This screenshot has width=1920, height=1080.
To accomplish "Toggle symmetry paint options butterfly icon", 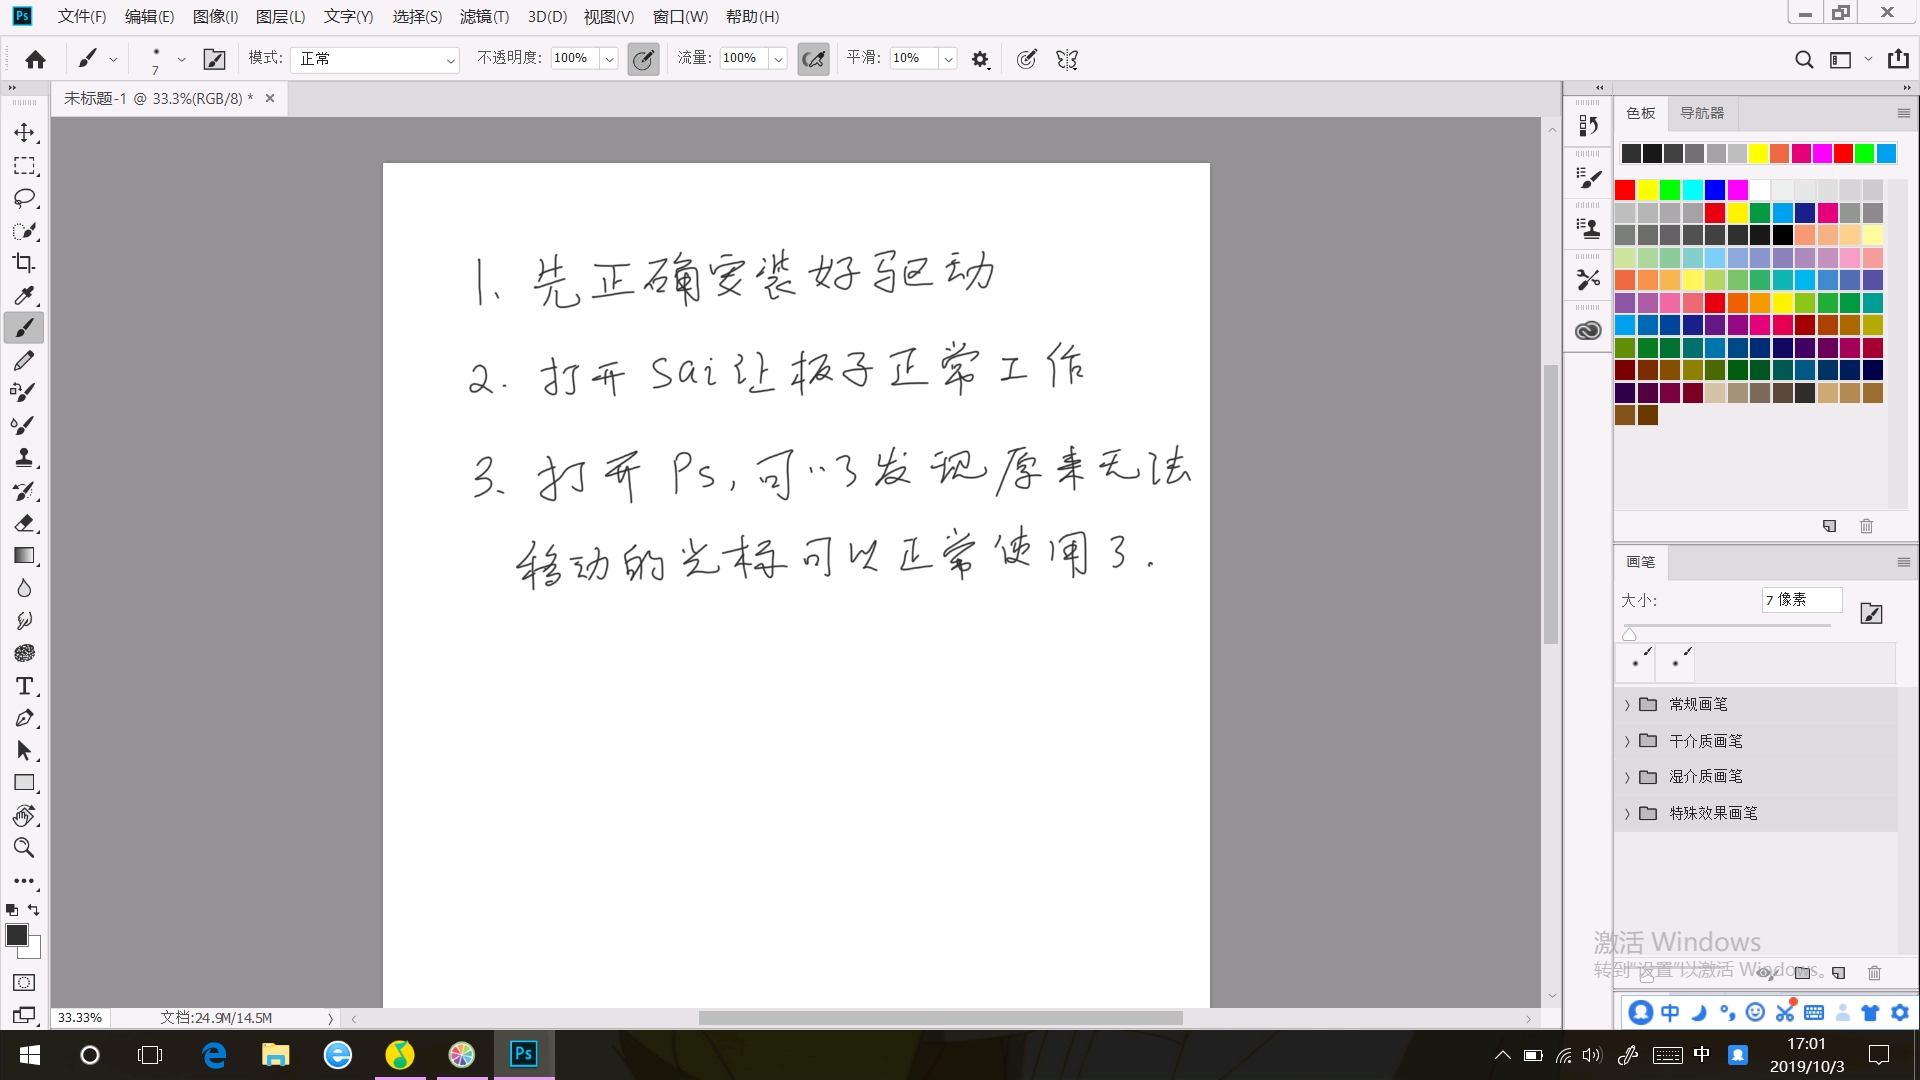I will 1067,59.
